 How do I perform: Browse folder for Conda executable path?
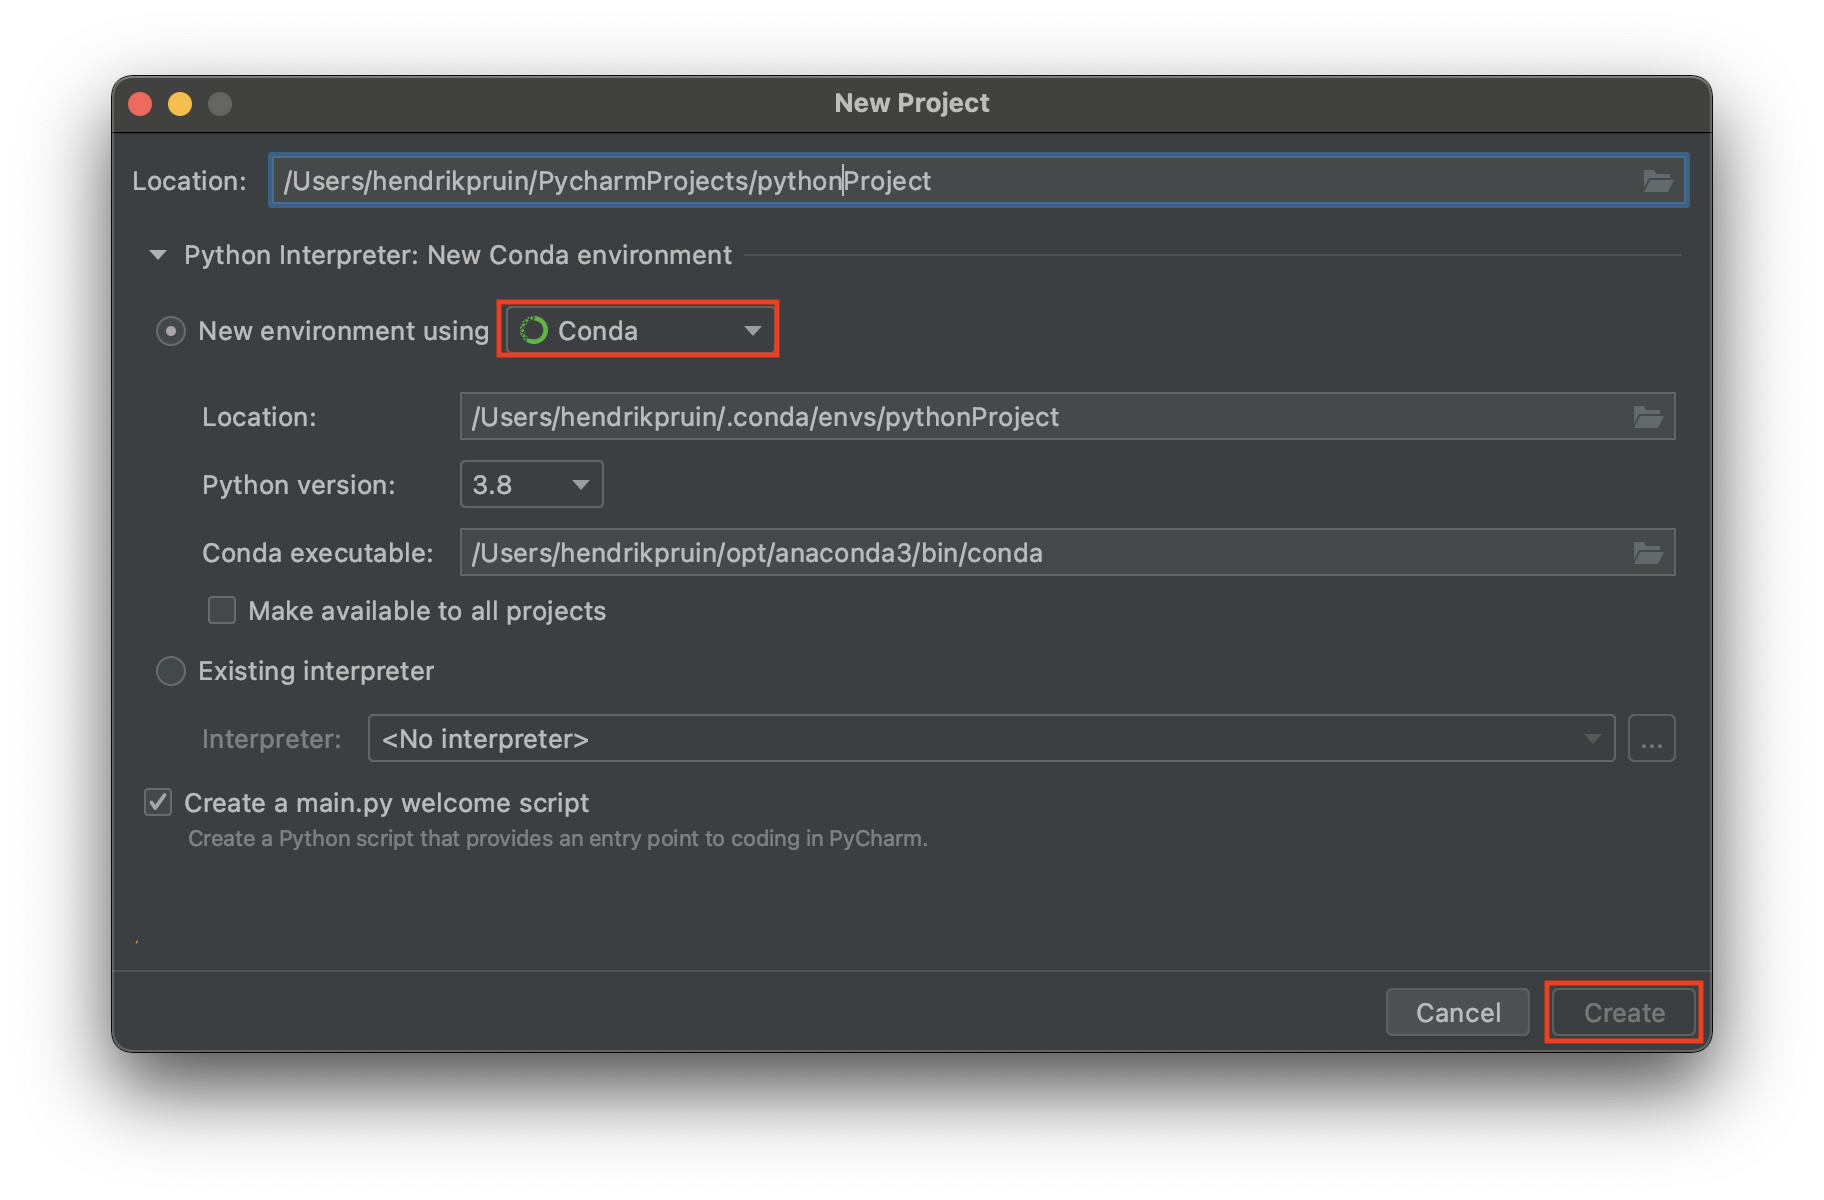[x=1647, y=553]
